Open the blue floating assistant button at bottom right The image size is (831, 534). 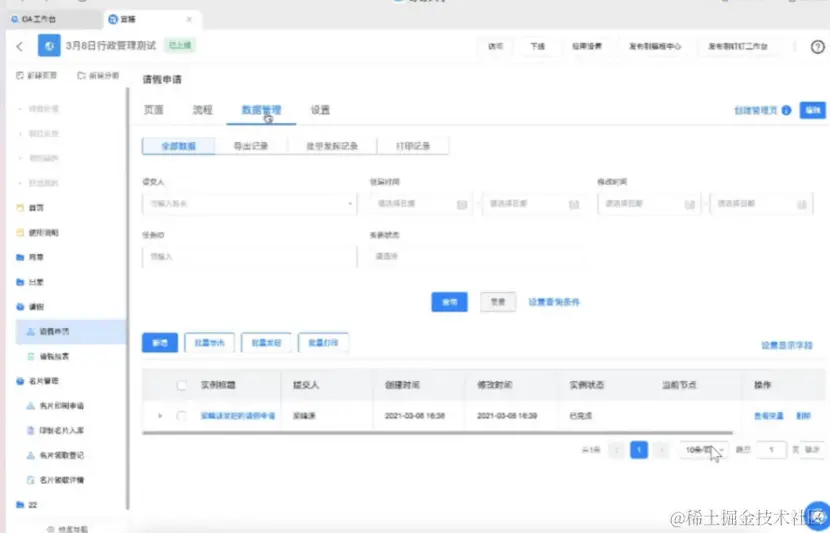click(x=817, y=515)
